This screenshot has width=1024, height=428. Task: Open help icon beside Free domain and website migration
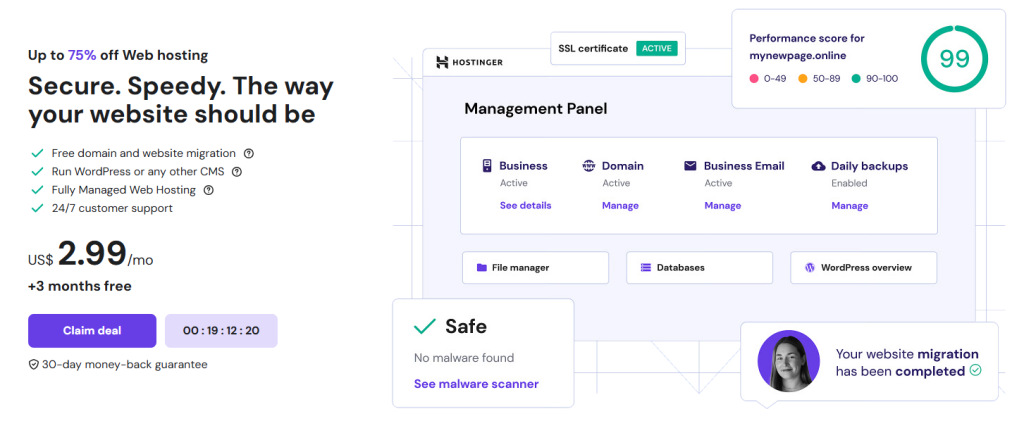[249, 154]
